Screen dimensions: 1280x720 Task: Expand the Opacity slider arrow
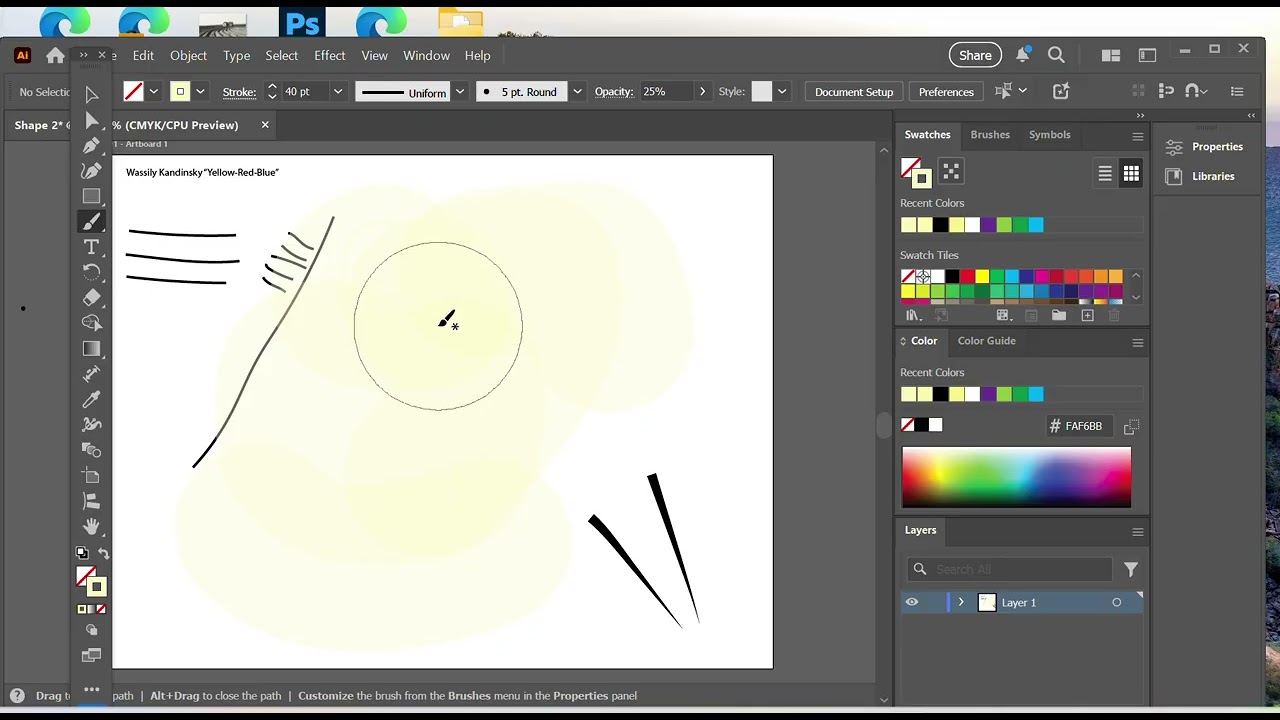tap(702, 92)
